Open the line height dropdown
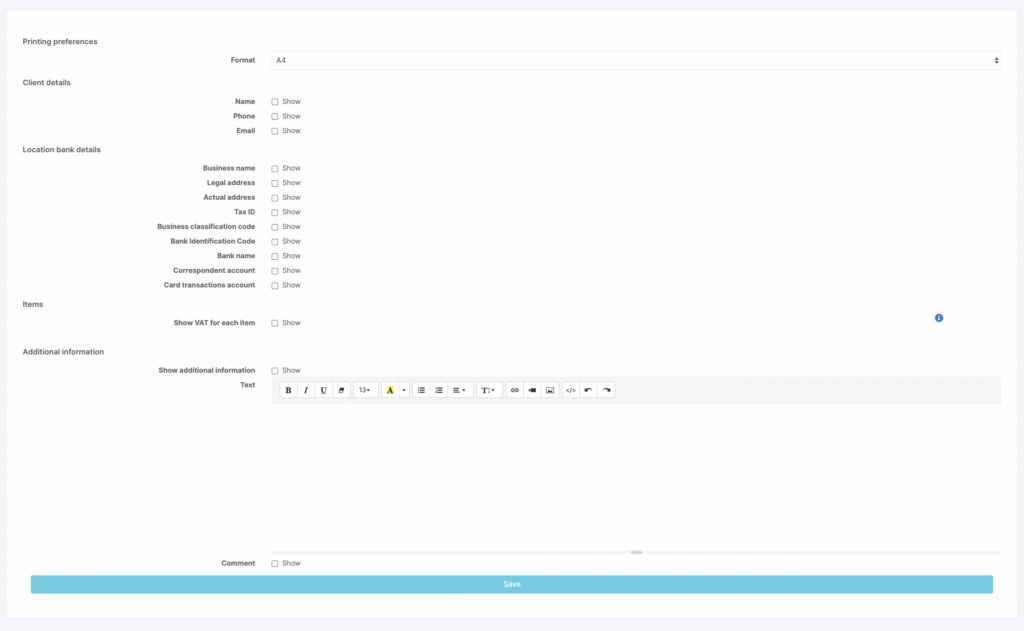The width and height of the screenshot is (1024, 631). [x=489, y=390]
